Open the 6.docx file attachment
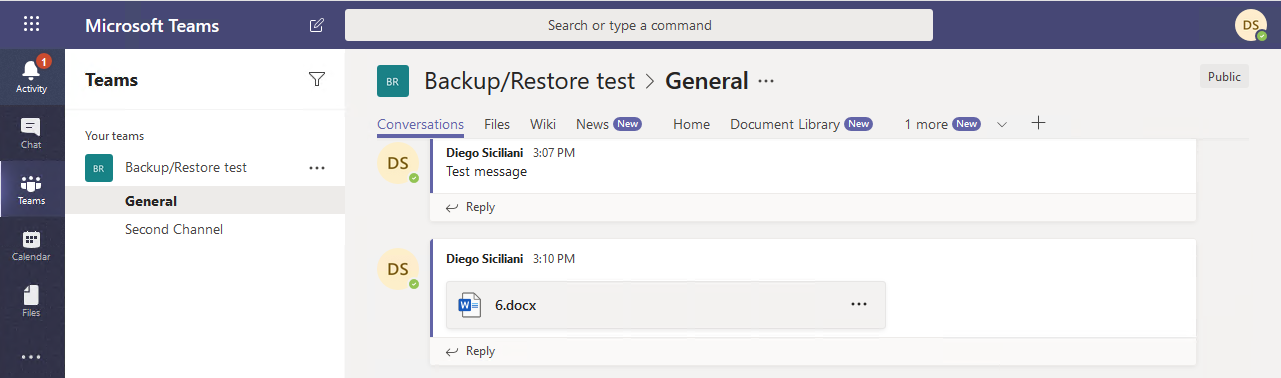This screenshot has height=378, width=1281. 665,305
